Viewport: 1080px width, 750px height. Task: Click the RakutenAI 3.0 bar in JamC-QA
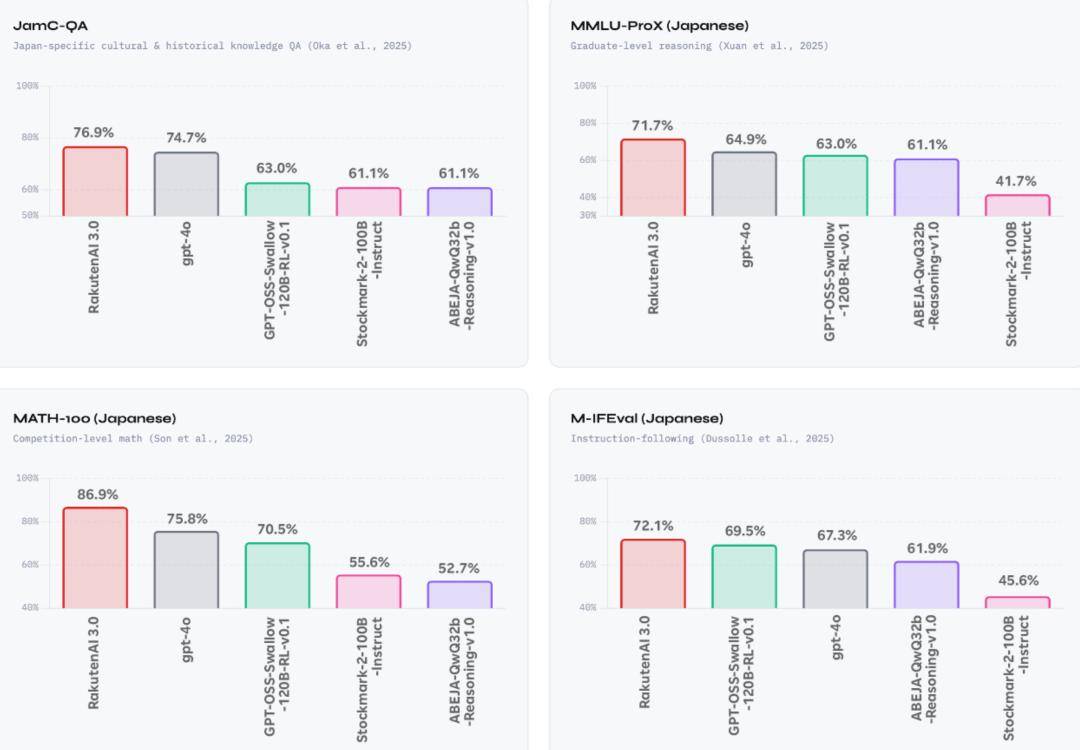pos(95,182)
